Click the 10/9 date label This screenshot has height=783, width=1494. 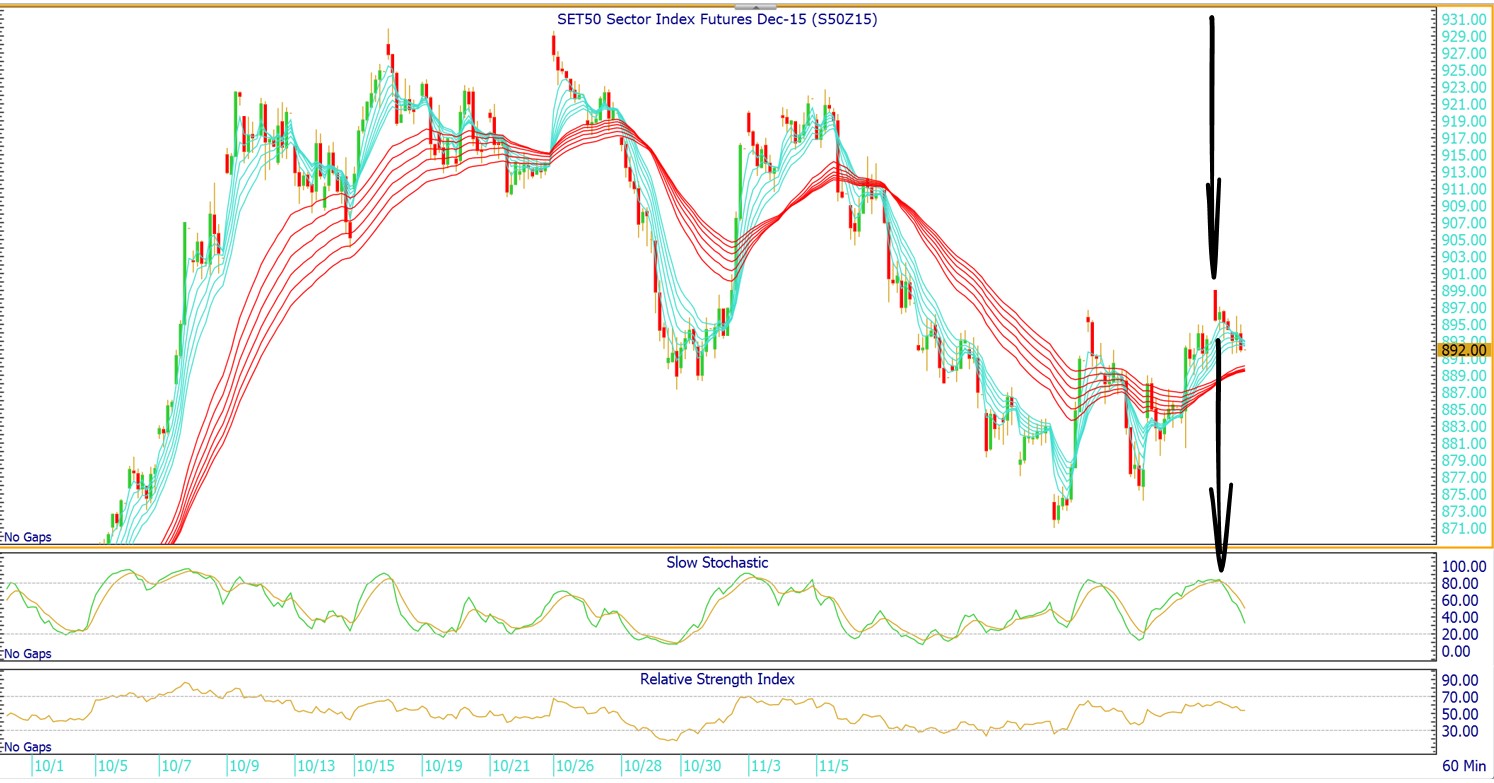pyautogui.click(x=243, y=766)
